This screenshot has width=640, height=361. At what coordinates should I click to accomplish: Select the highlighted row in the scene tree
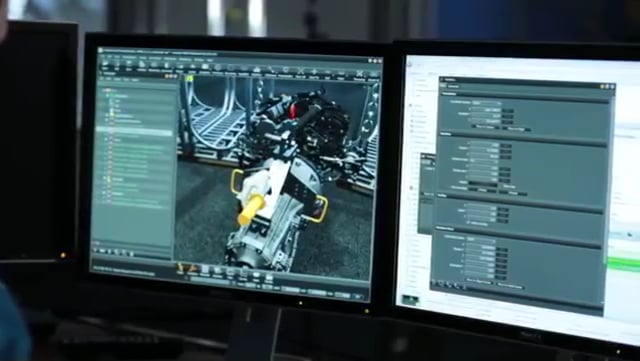(135, 132)
